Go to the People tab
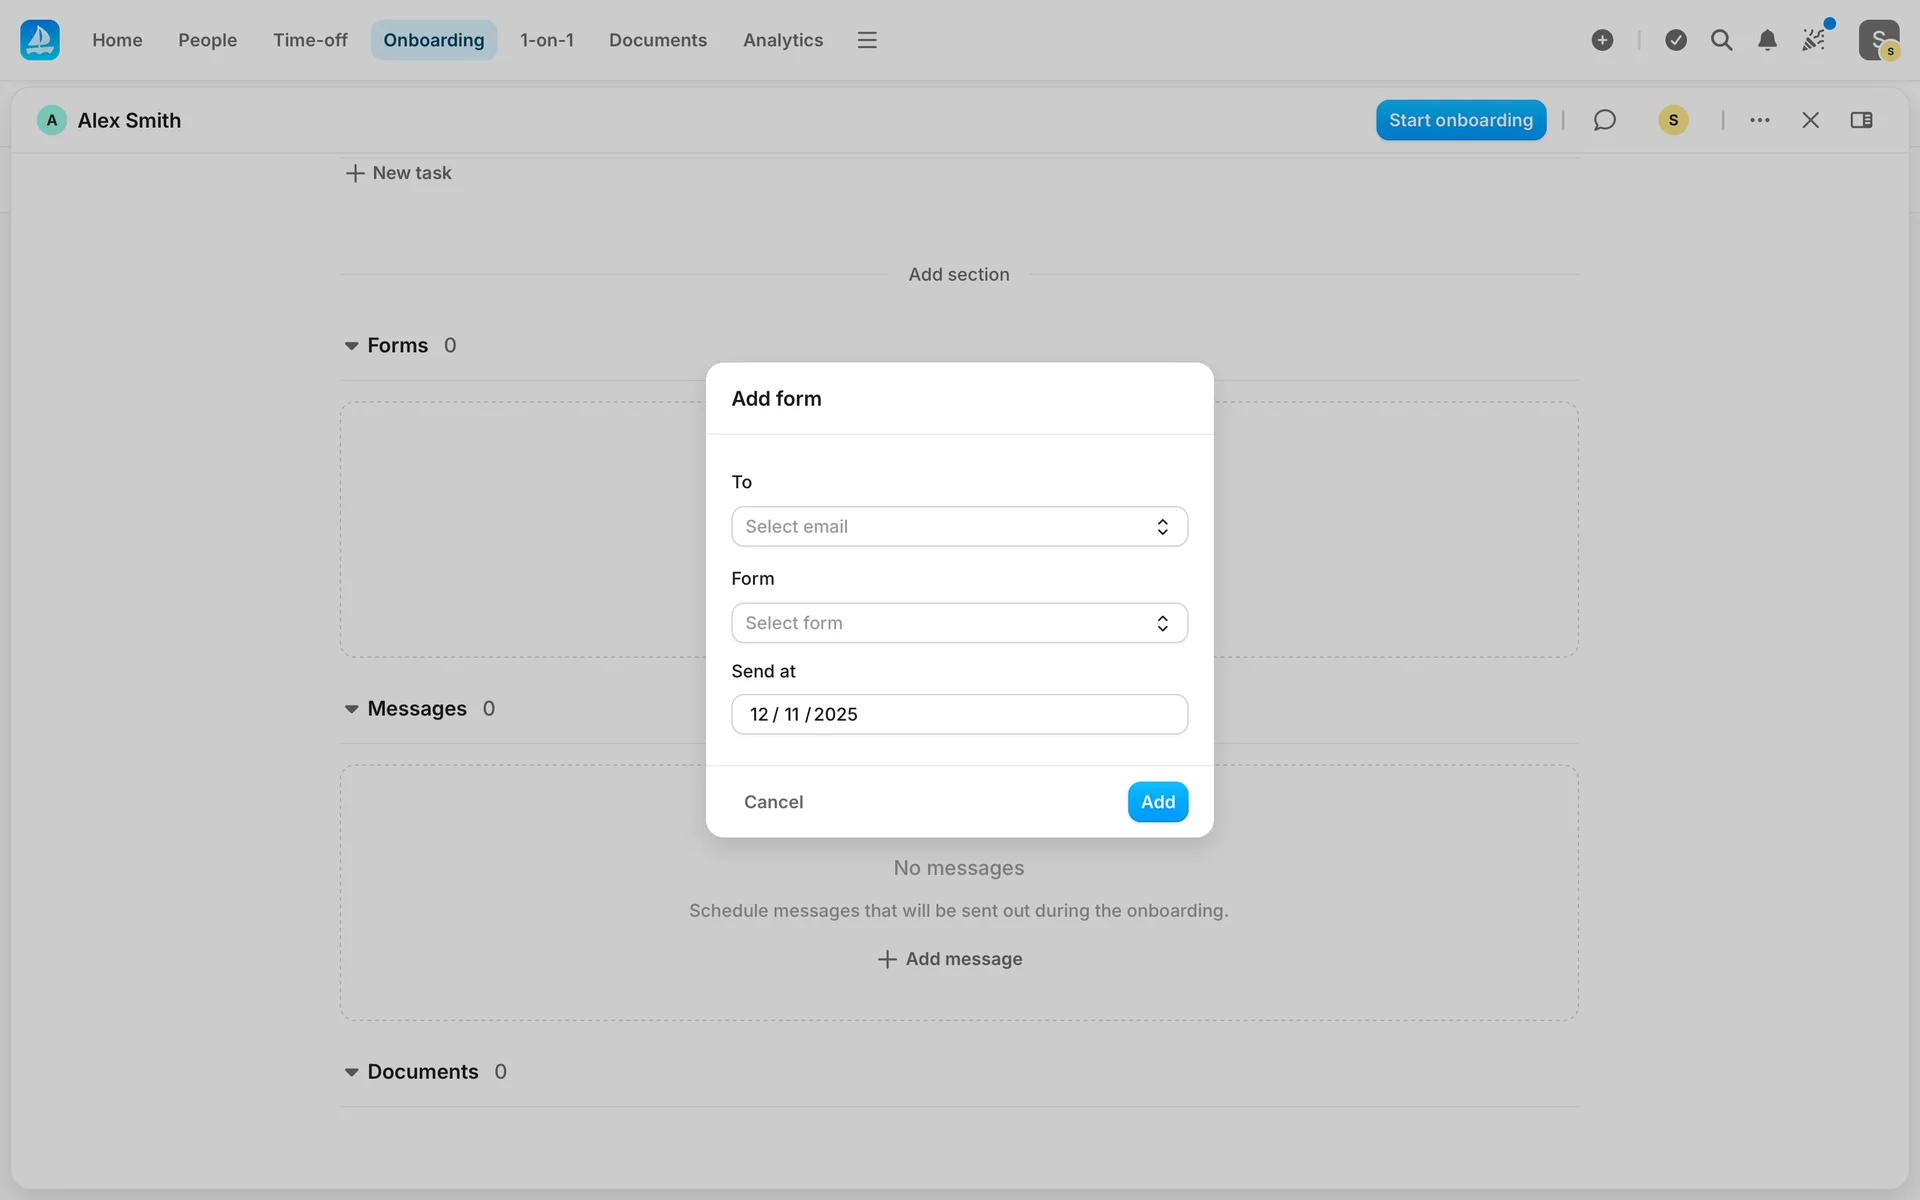 point(207,40)
